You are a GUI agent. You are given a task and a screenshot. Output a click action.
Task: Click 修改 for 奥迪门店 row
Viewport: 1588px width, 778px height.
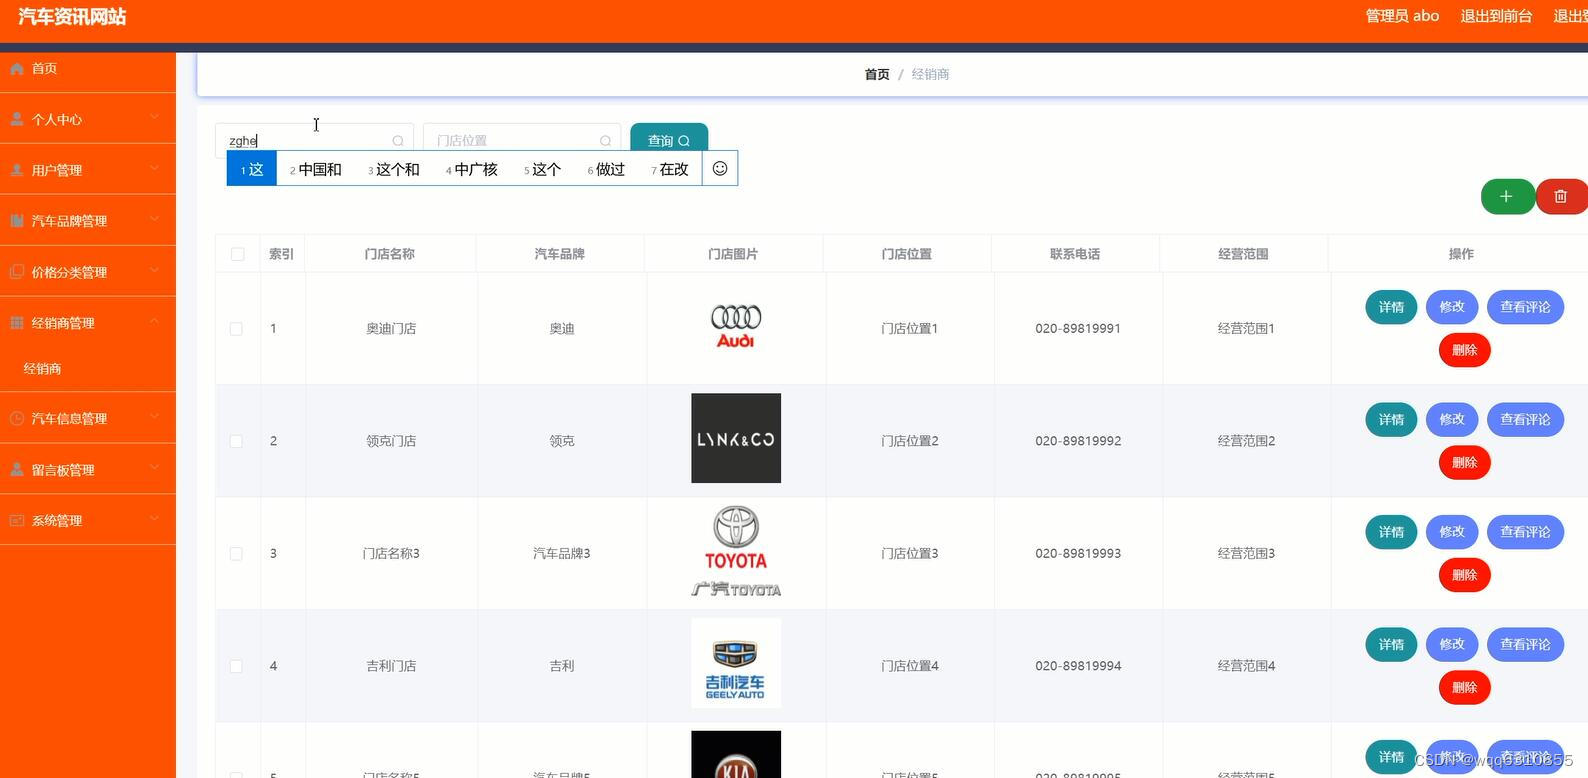(x=1452, y=307)
